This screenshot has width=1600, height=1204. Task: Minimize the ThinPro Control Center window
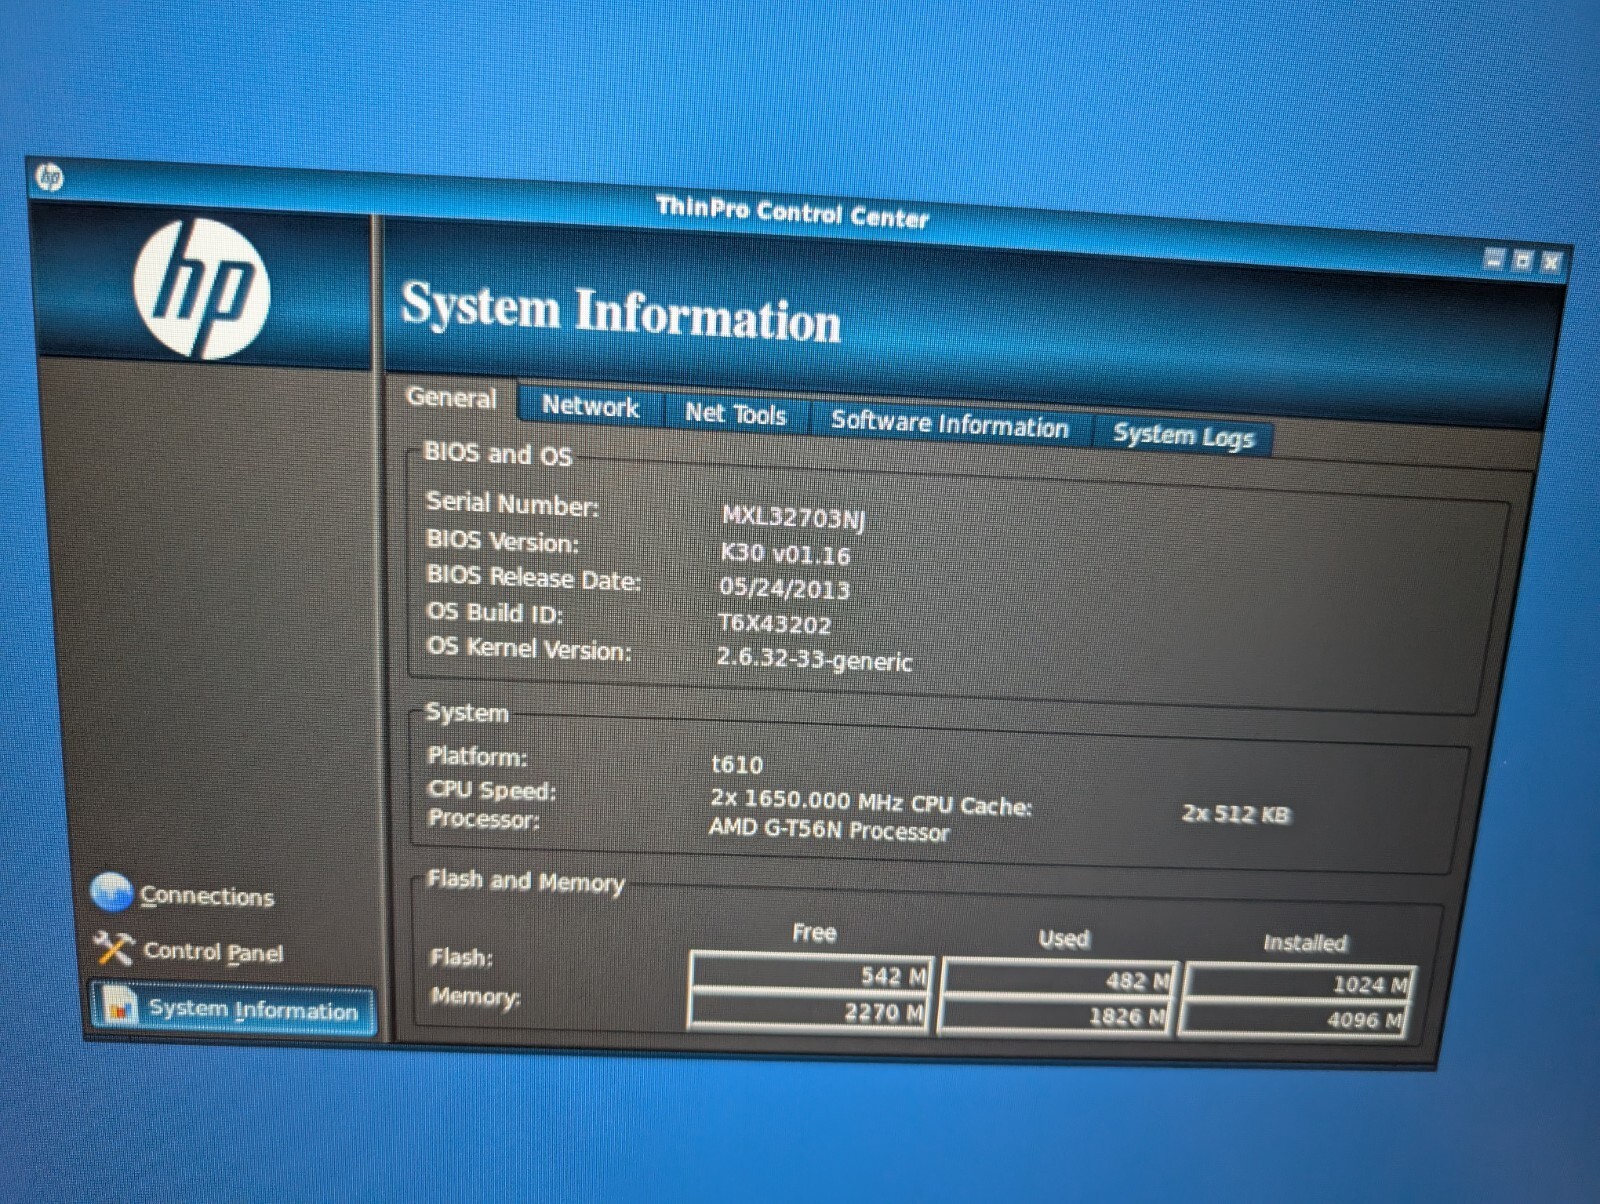(x=1493, y=259)
